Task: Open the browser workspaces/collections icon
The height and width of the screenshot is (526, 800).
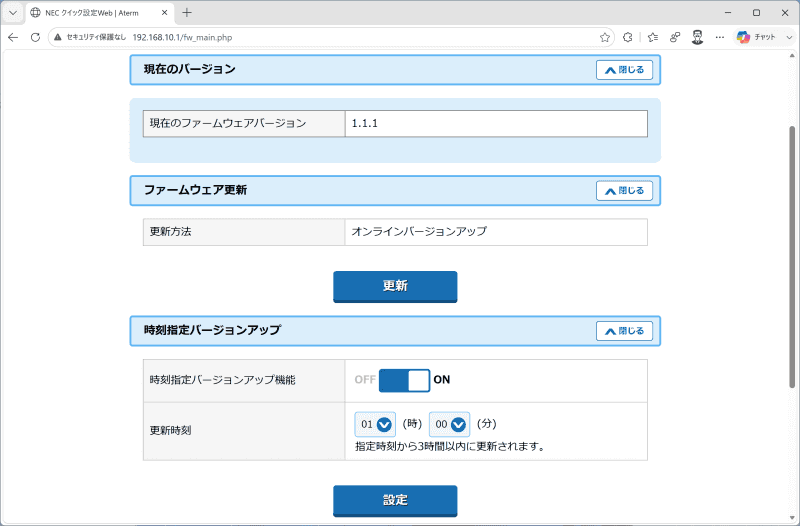Action: coord(675,37)
